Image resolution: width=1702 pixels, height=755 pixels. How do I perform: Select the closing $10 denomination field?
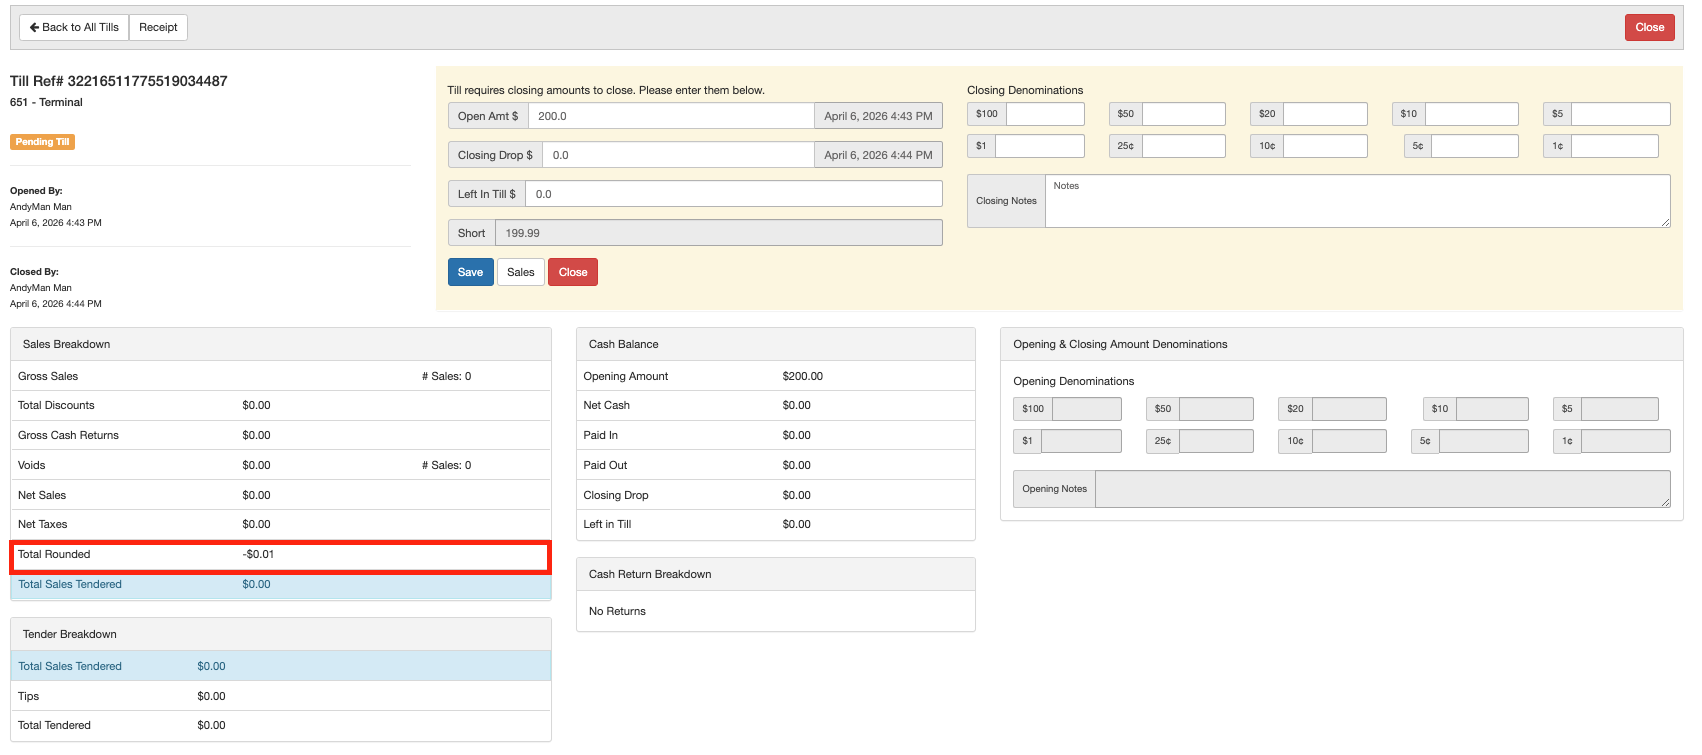coord(1471,114)
